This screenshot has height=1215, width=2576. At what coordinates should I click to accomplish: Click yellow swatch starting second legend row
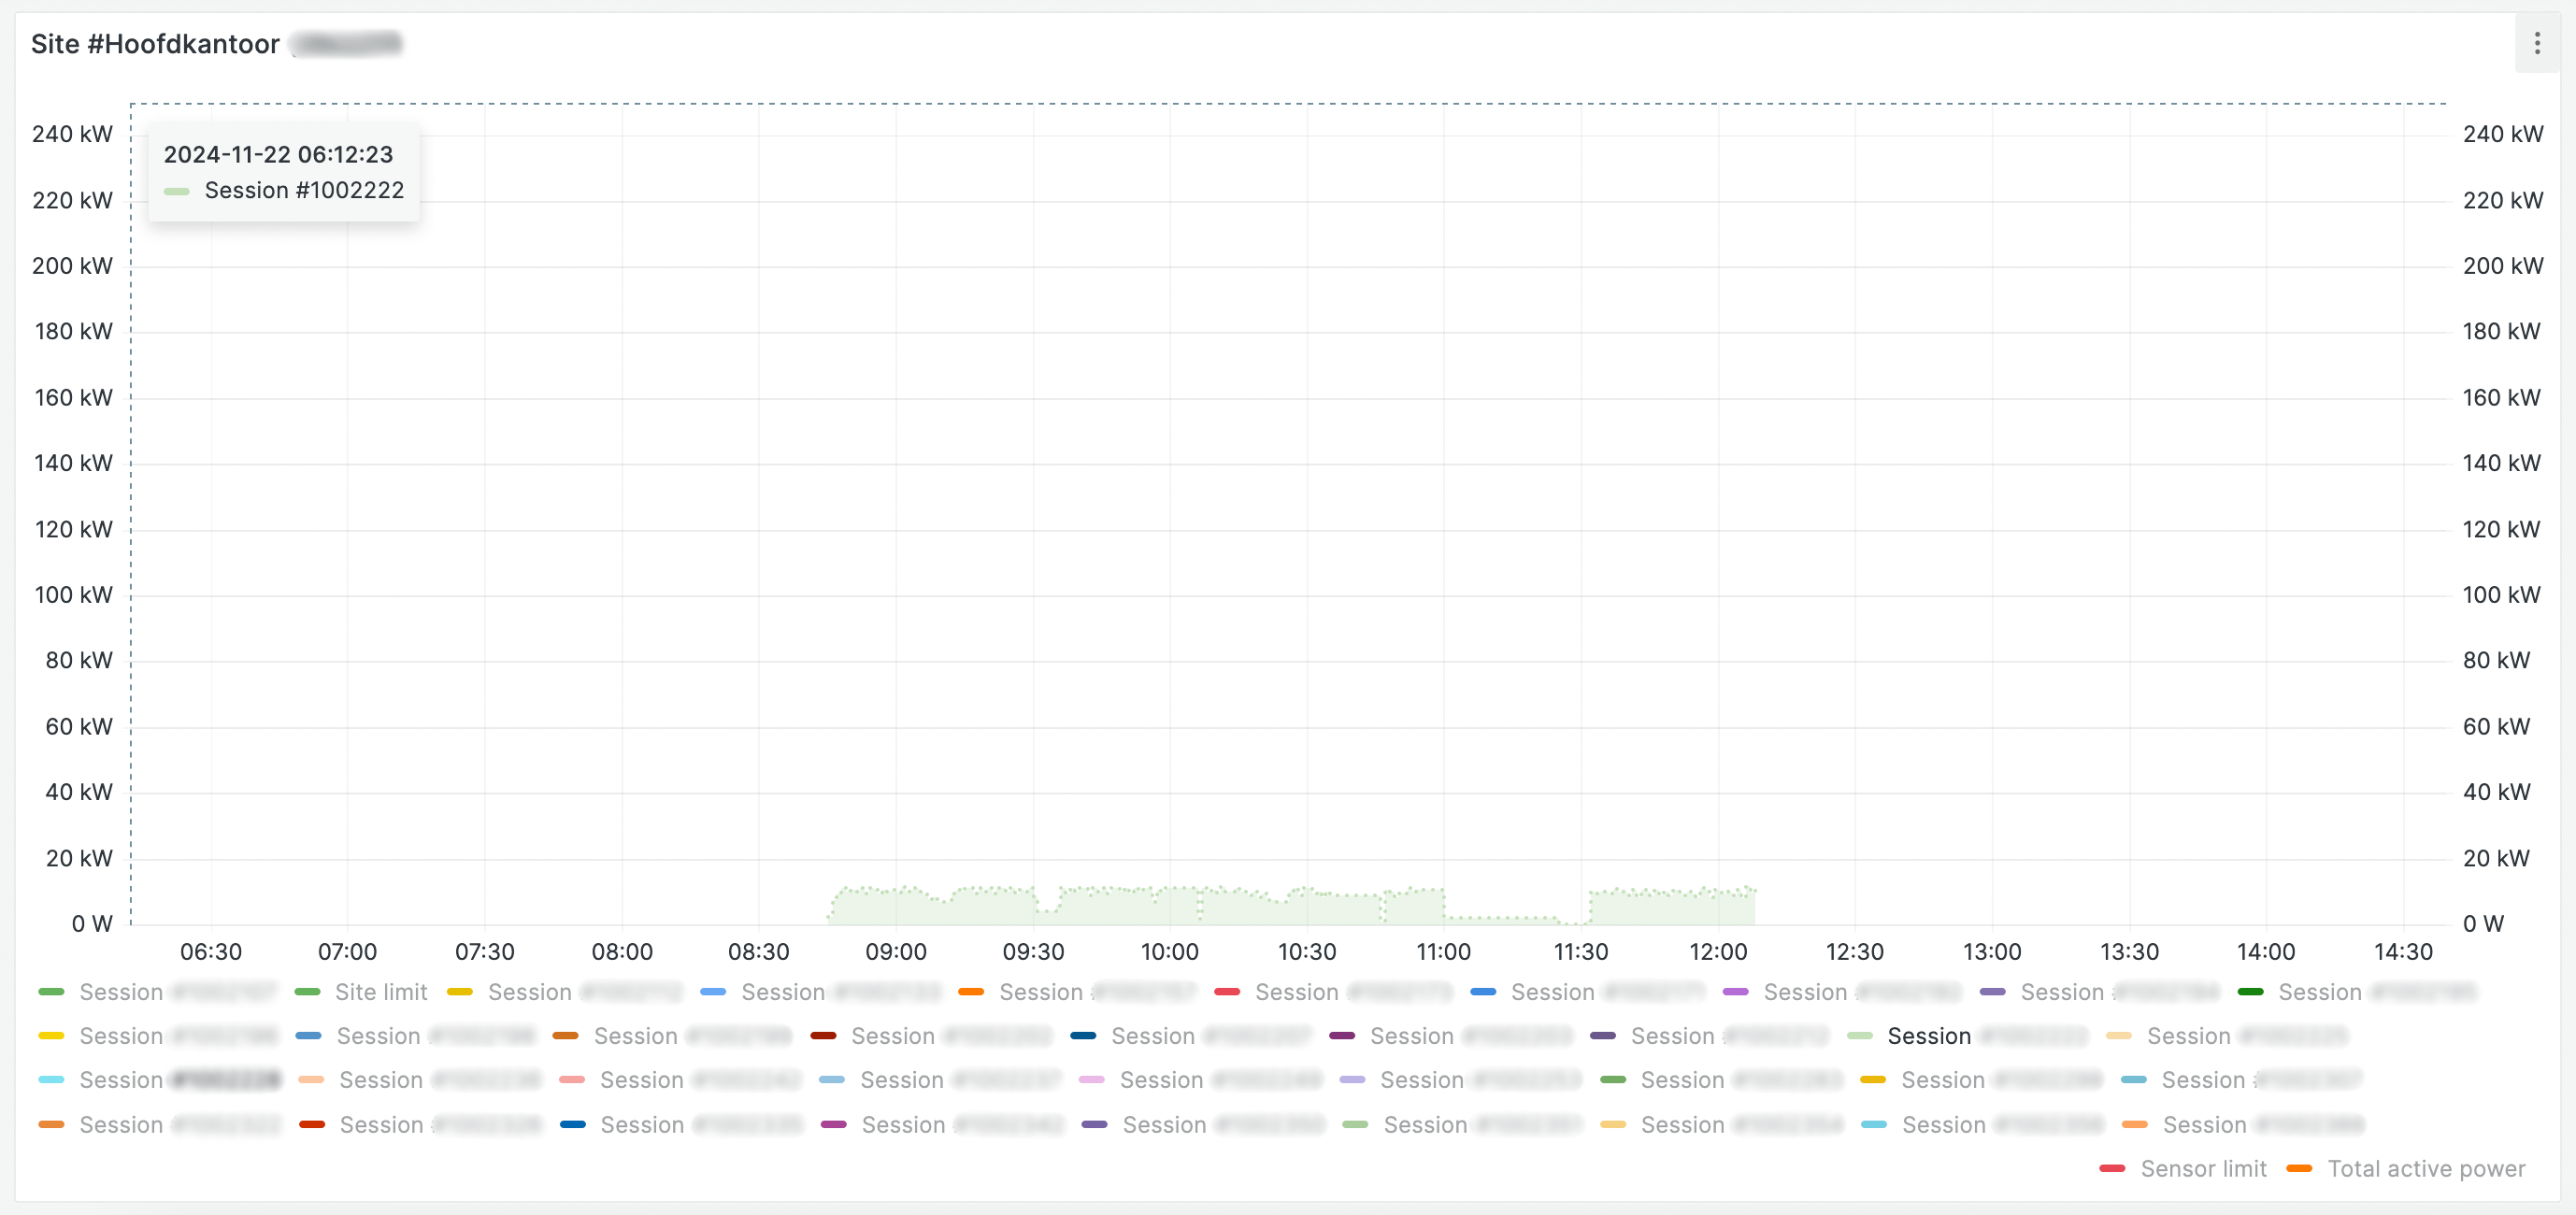click(51, 1036)
